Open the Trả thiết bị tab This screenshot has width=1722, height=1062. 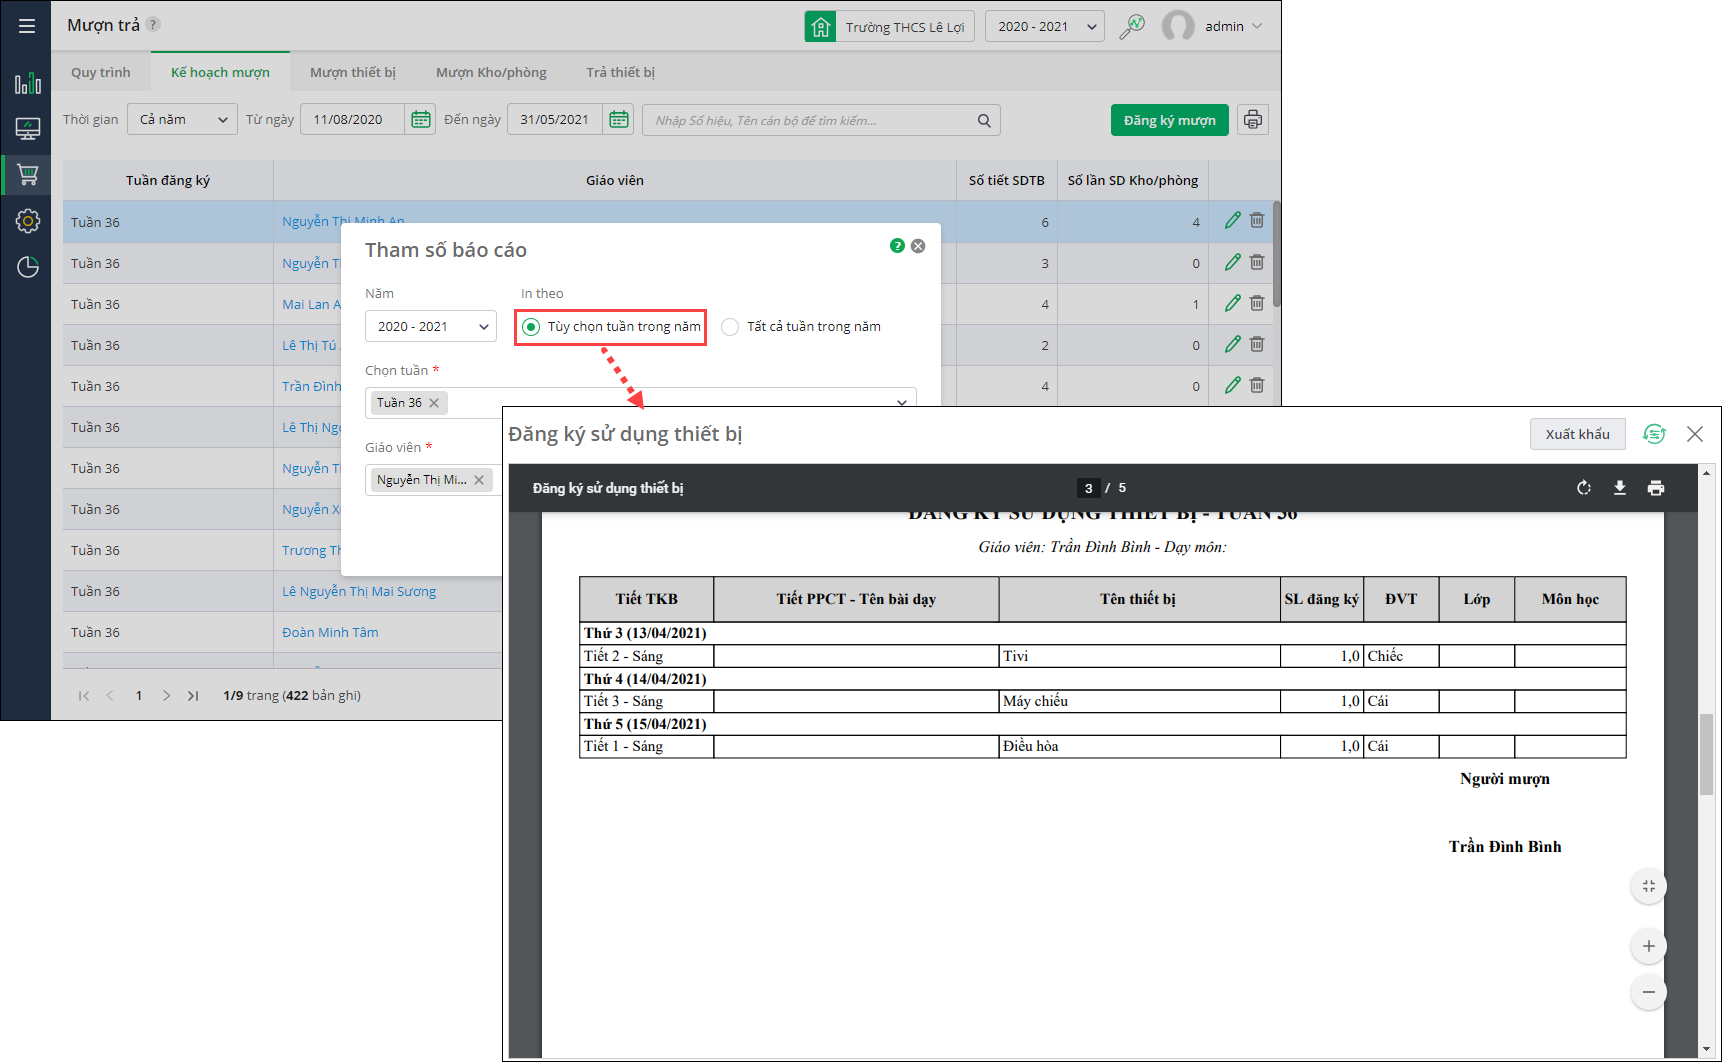[x=620, y=73]
